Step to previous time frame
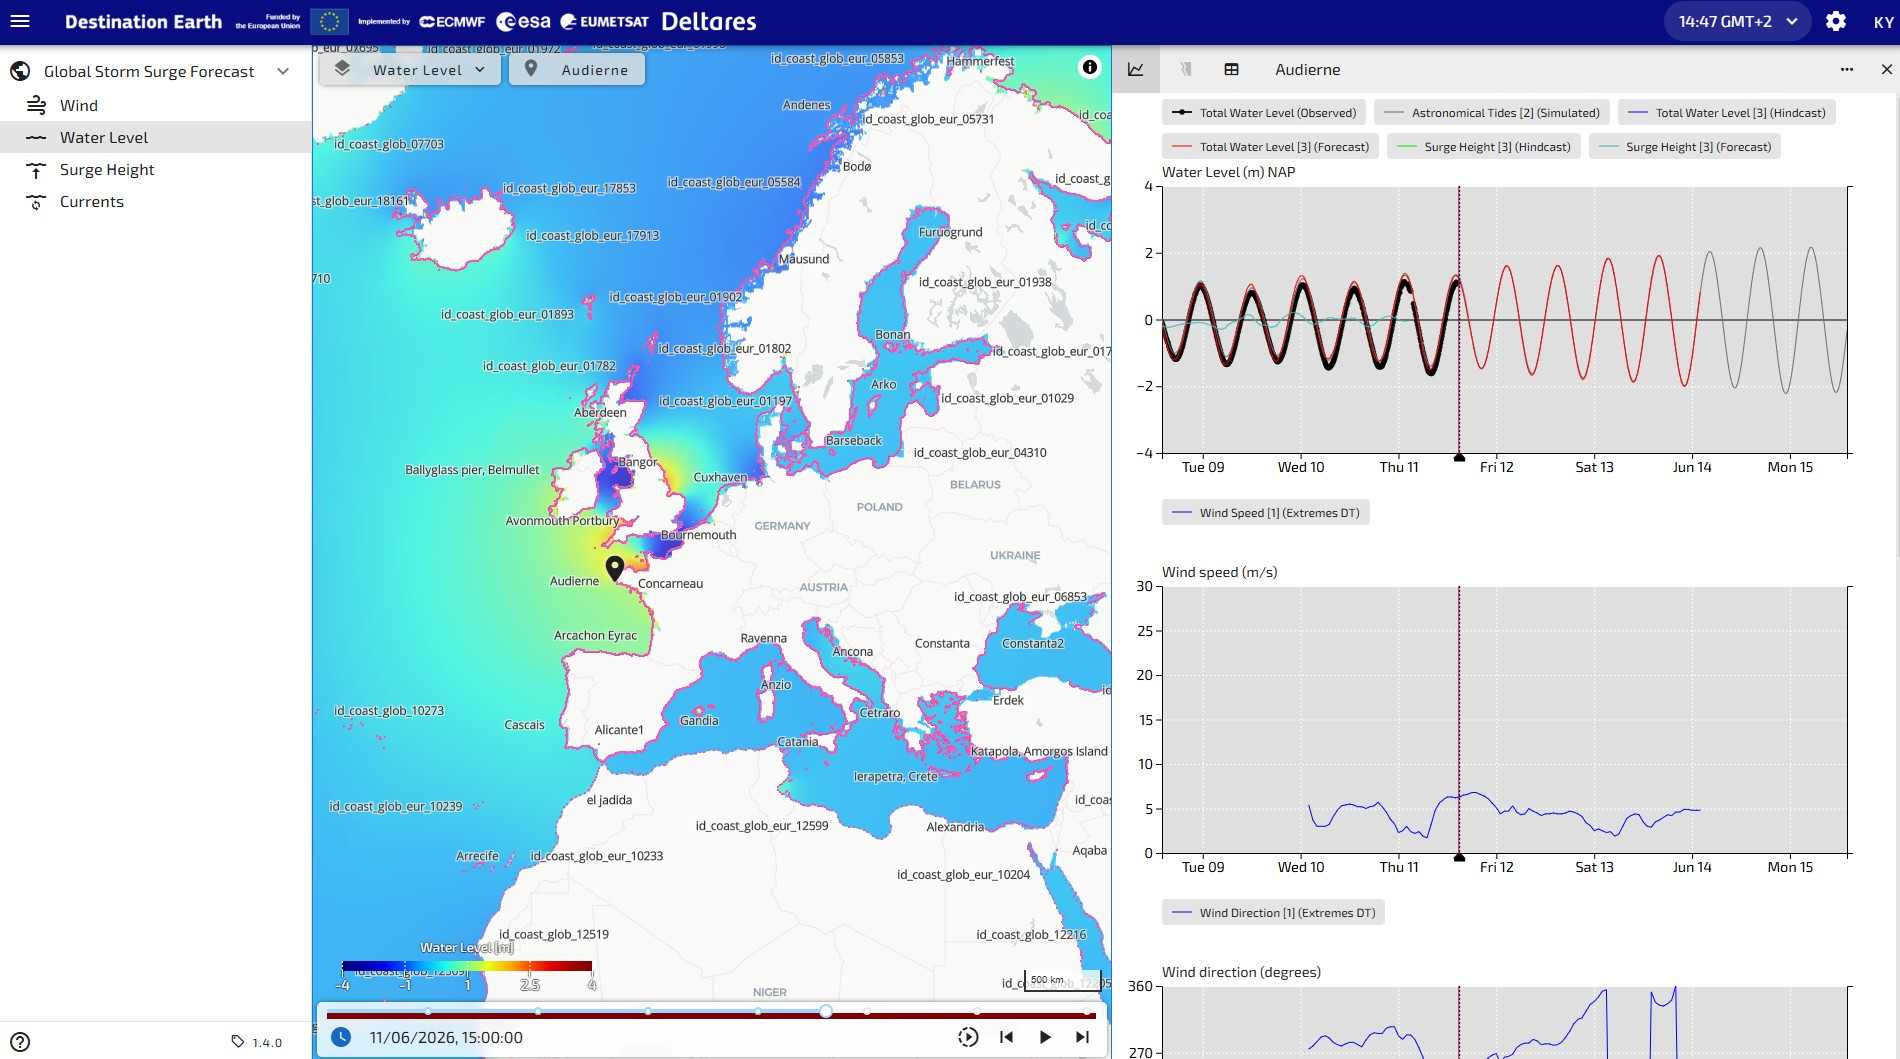This screenshot has height=1059, width=1900. pyautogui.click(x=1007, y=1037)
